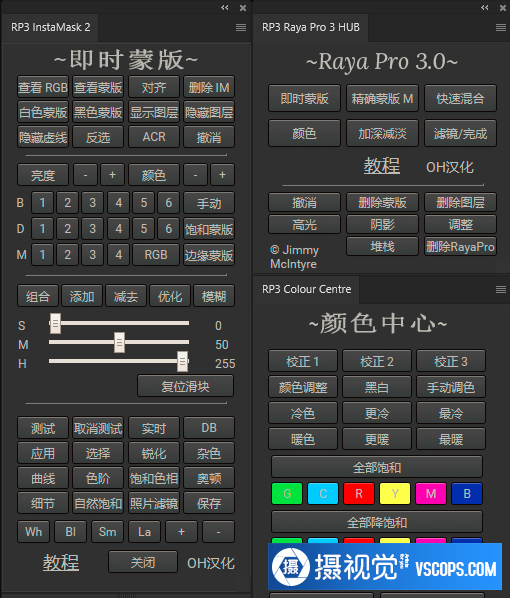
Task: Click the 曲线 curves button
Action: tap(43, 478)
